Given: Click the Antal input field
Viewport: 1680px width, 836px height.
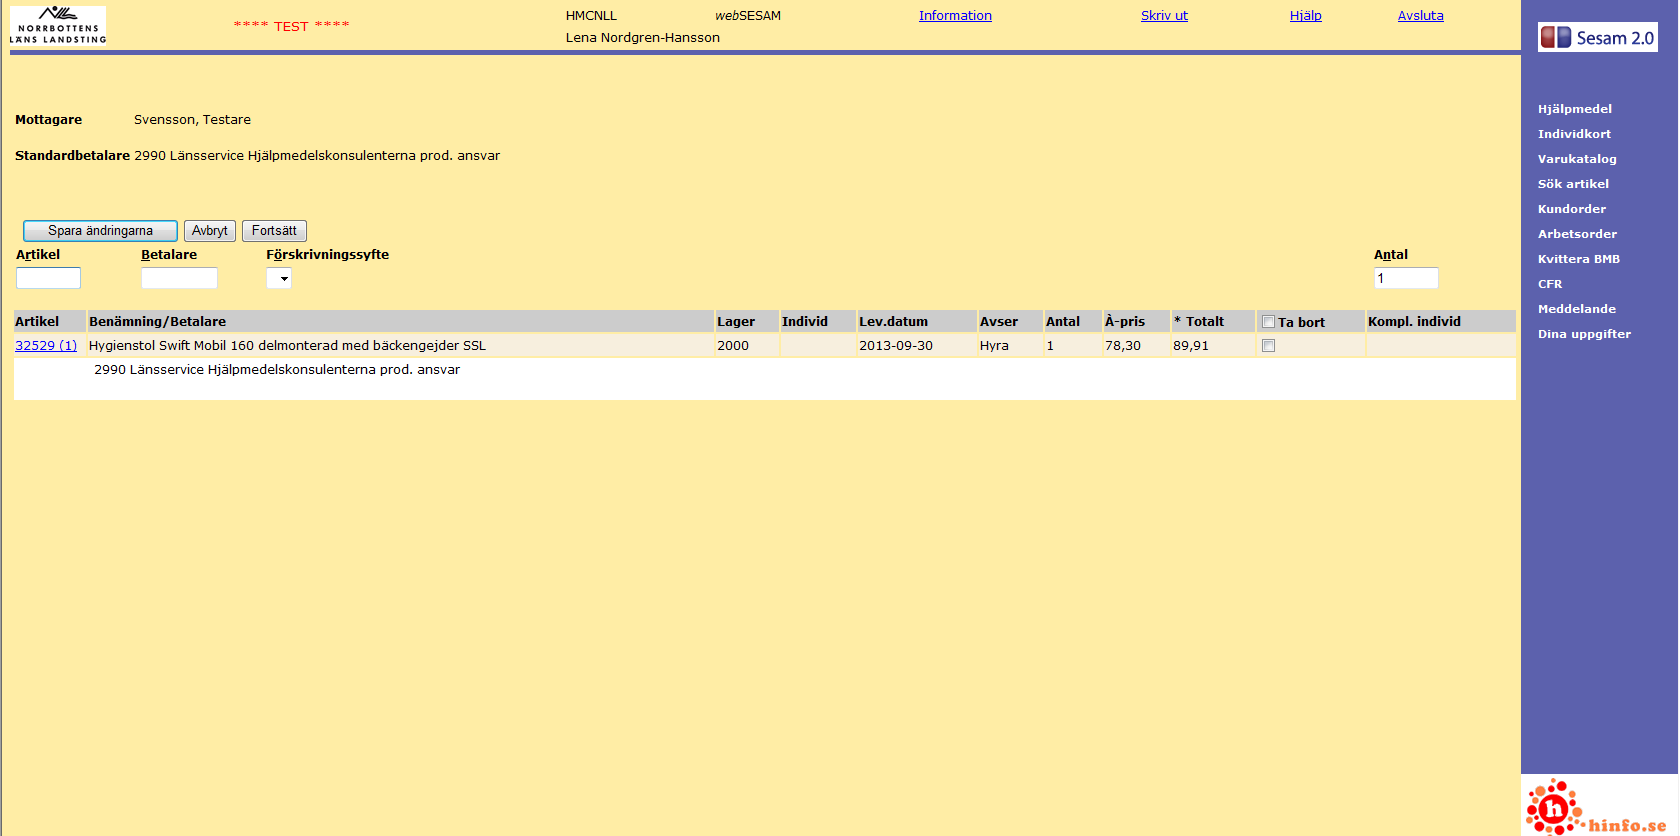Looking at the screenshot, I should pyautogui.click(x=1406, y=278).
